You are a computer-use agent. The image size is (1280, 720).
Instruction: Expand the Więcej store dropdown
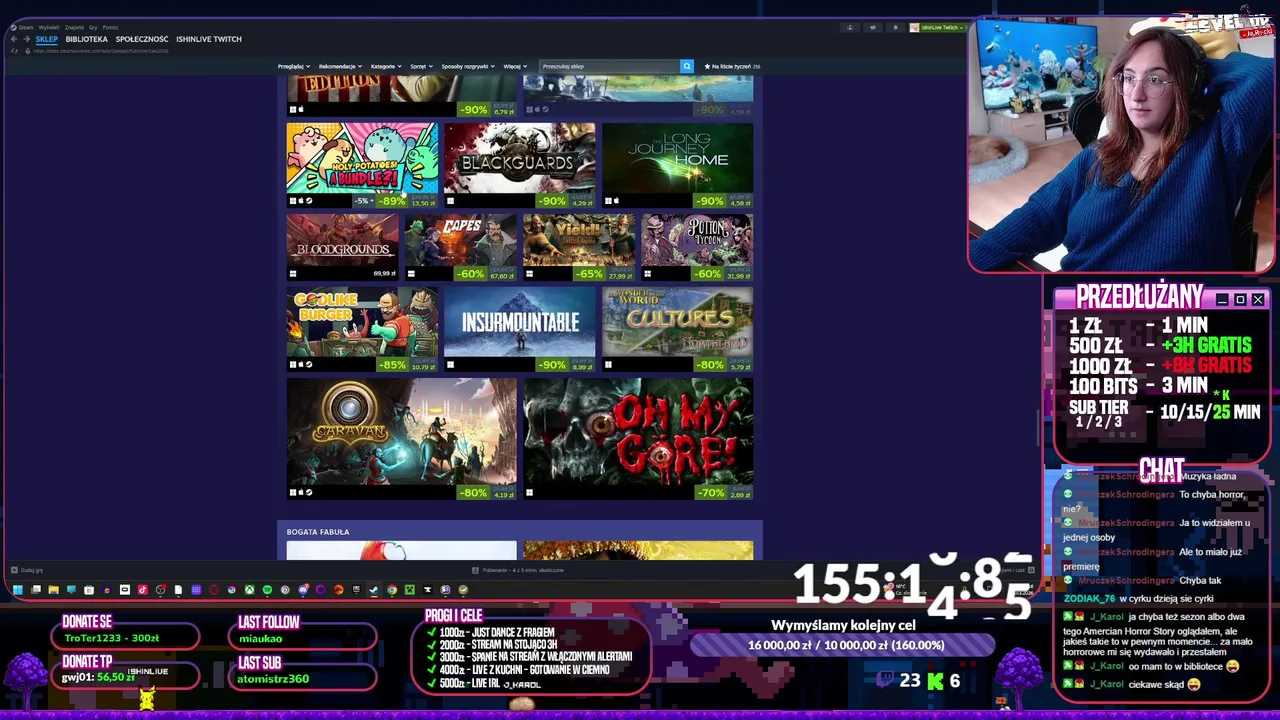click(515, 66)
